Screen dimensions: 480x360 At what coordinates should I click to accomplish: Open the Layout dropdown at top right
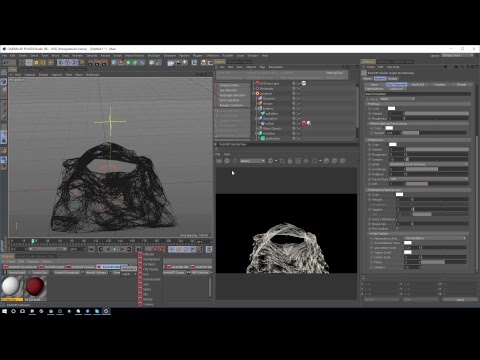[x=457, y=55]
